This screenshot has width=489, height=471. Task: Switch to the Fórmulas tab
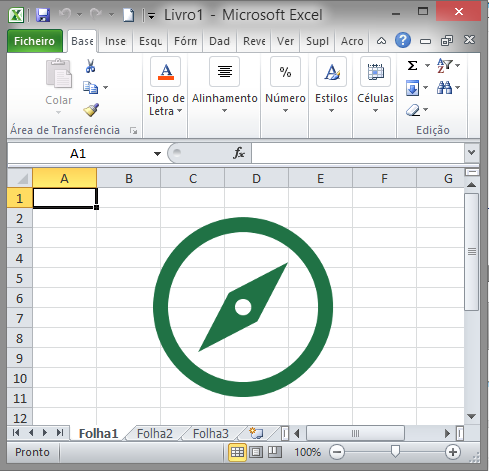(x=186, y=41)
